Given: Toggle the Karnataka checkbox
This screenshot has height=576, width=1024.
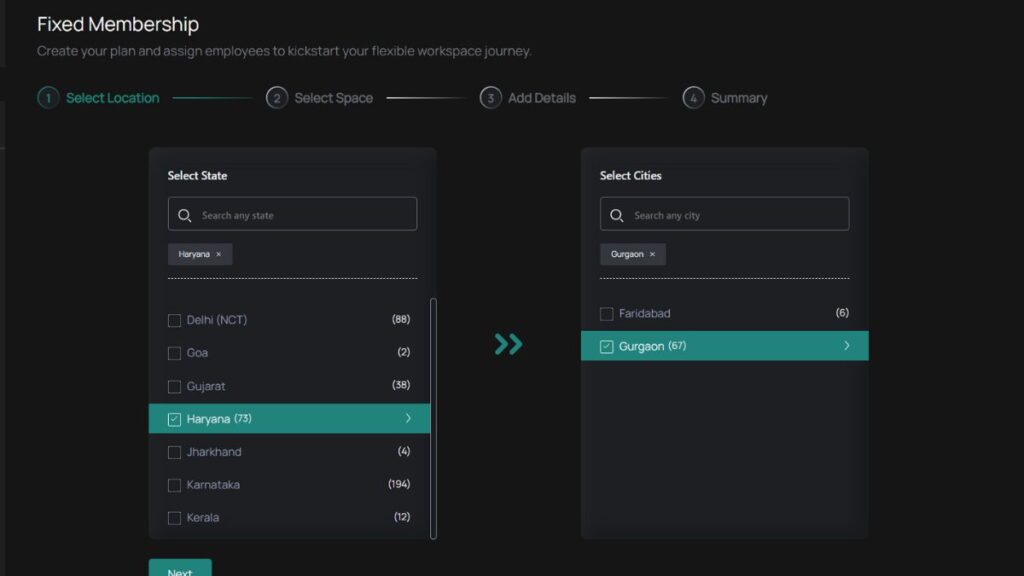Looking at the screenshot, I should [174, 485].
